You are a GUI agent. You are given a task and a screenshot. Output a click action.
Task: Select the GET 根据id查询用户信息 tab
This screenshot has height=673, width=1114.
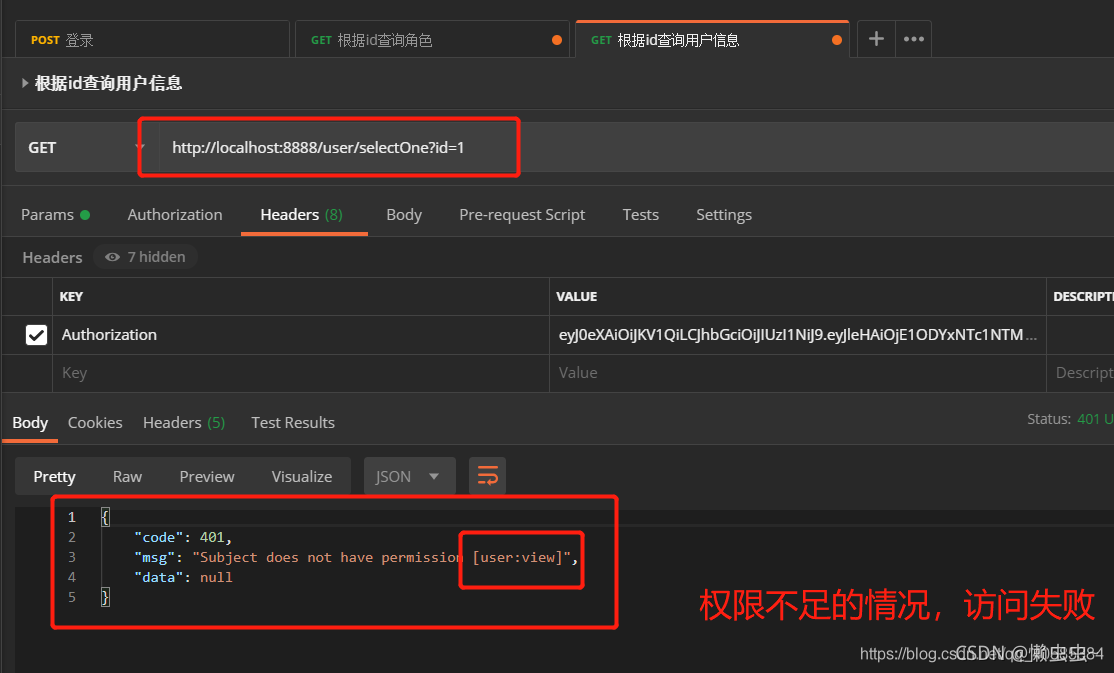click(x=712, y=40)
